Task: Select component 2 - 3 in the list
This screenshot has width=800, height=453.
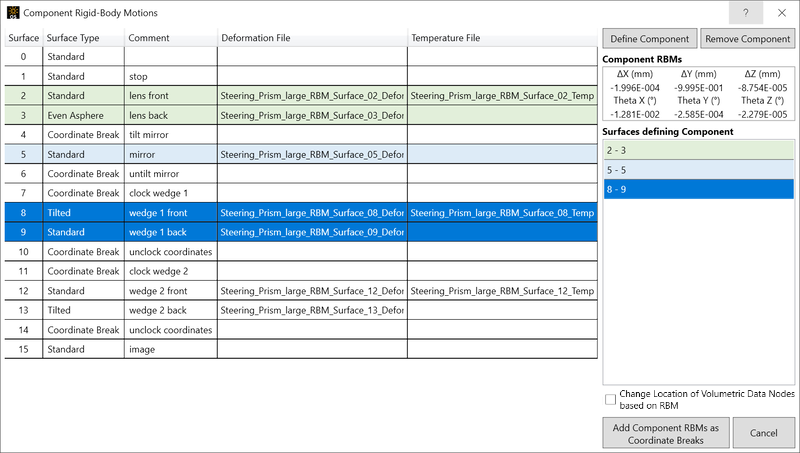Action: [x=698, y=150]
